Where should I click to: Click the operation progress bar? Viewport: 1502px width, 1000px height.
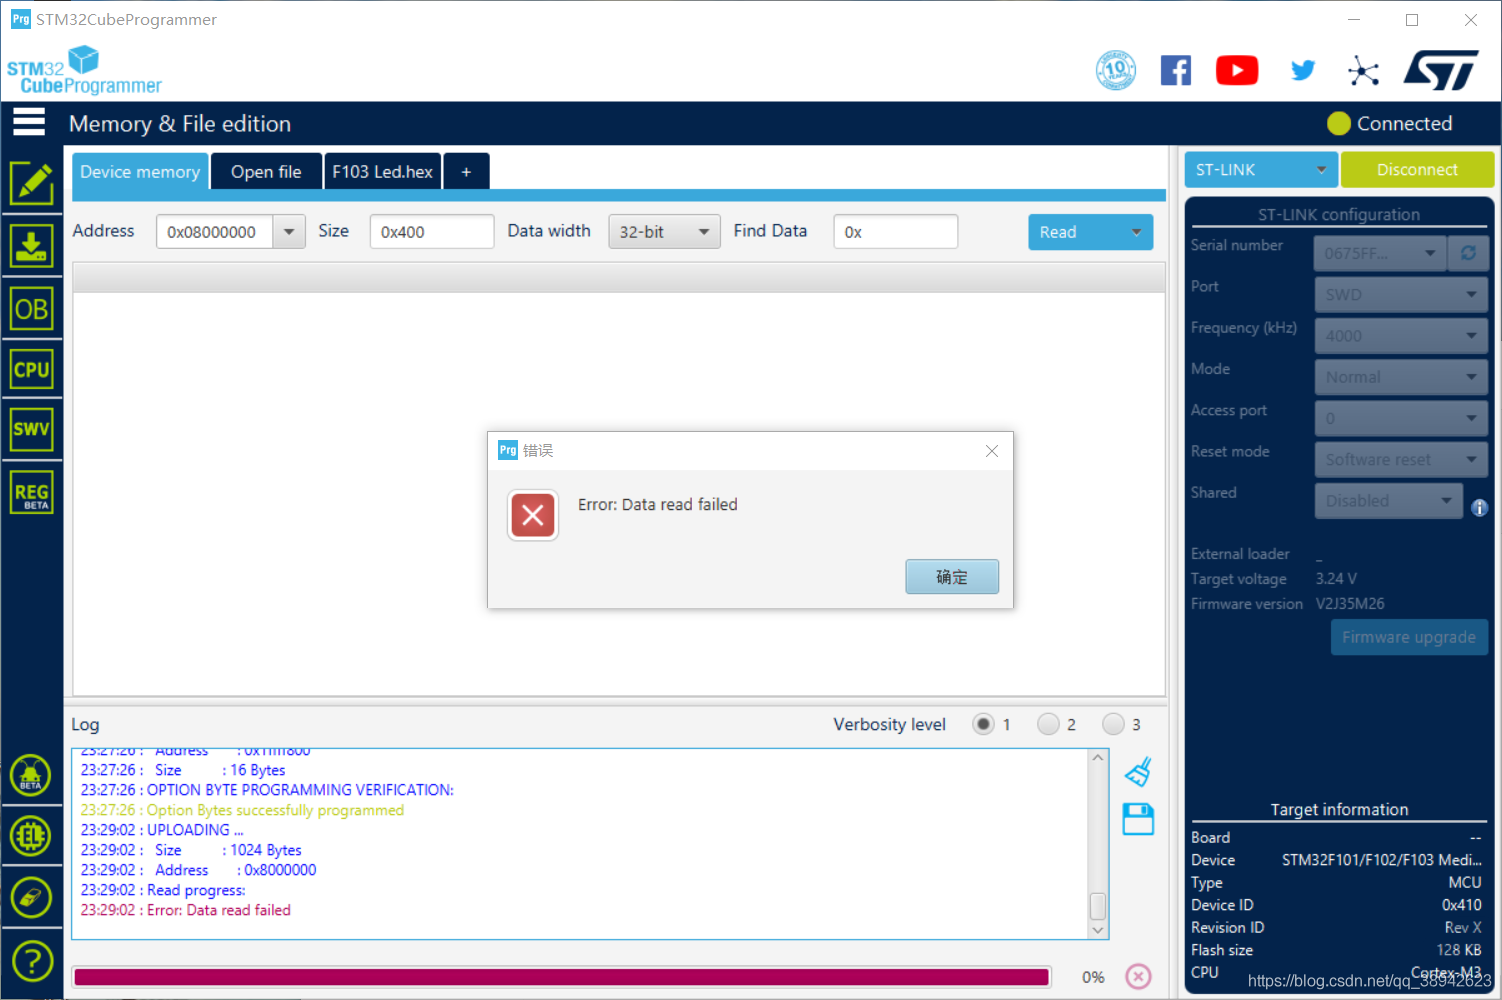tap(562, 977)
